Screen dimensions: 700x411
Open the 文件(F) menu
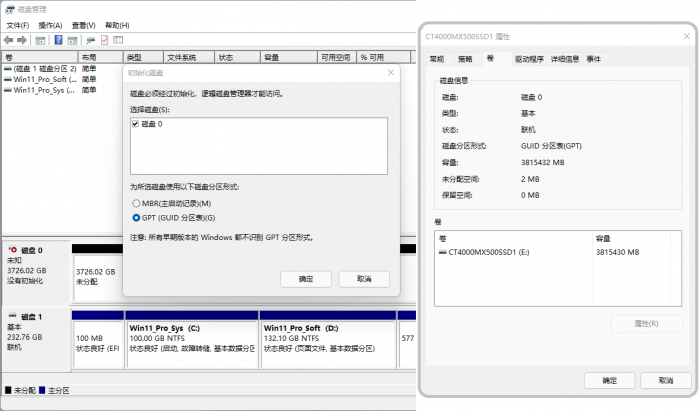click(x=17, y=25)
